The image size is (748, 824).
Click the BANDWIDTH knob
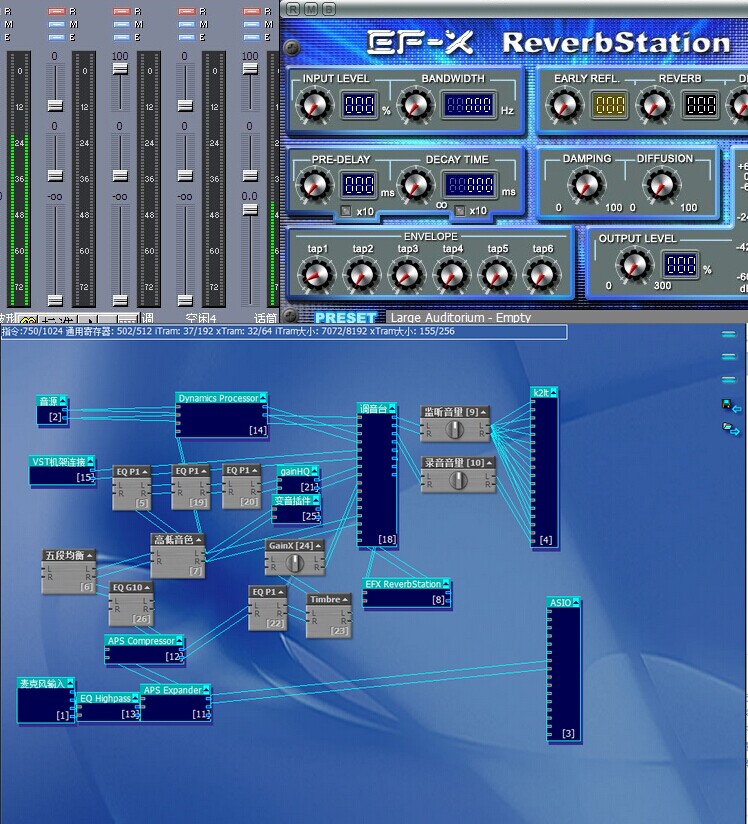416,106
